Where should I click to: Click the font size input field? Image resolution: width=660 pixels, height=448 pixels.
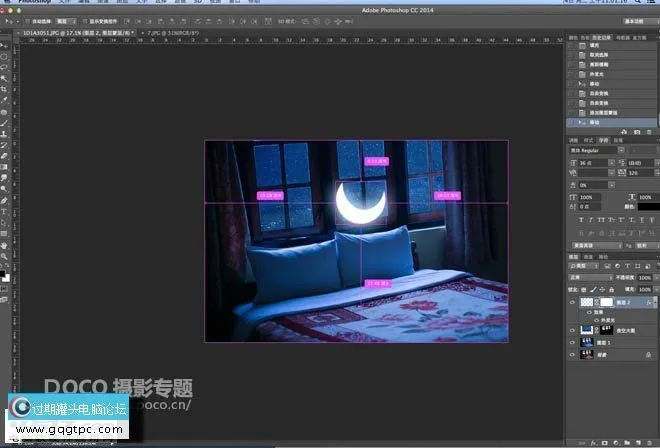tap(592, 162)
